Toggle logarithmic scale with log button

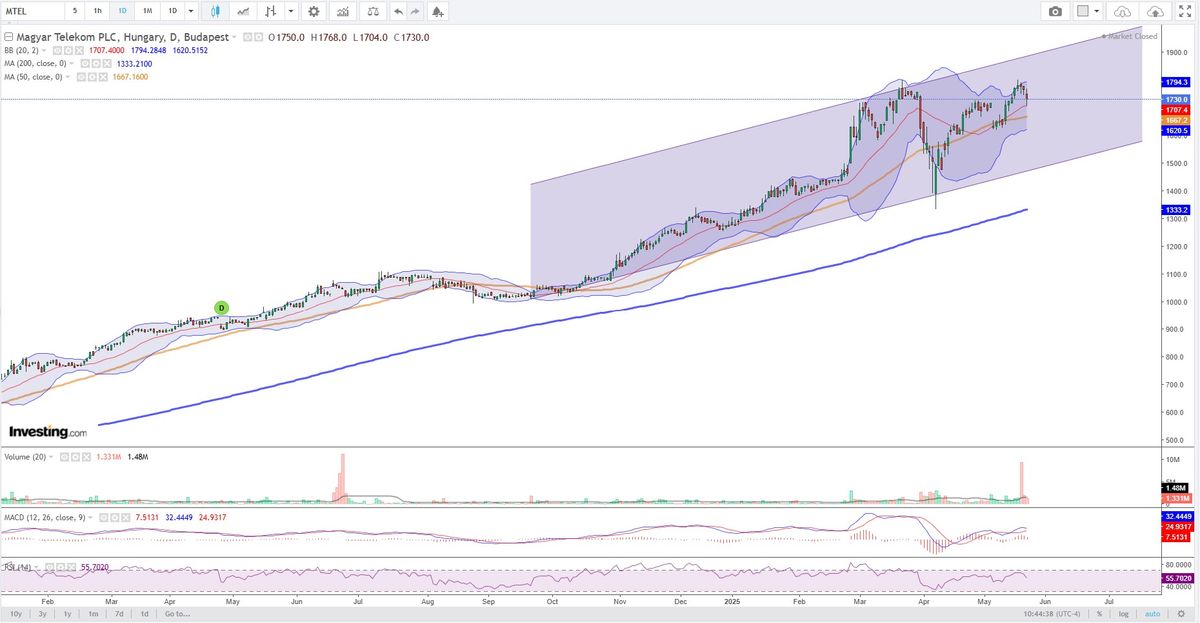(1124, 614)
